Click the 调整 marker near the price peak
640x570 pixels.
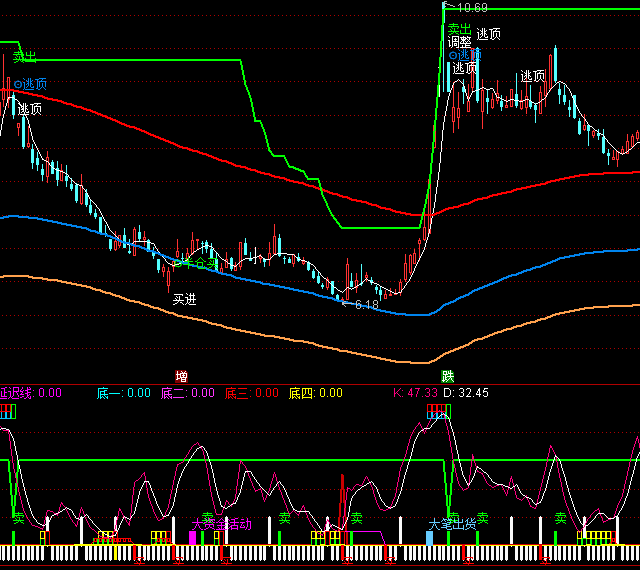(460, 43)
